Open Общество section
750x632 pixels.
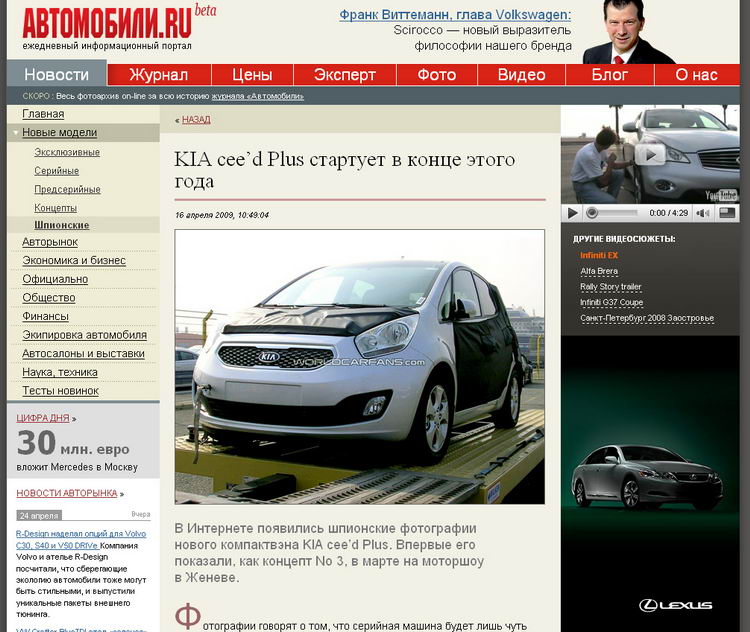pyautogui.click(x=49, y=298)
